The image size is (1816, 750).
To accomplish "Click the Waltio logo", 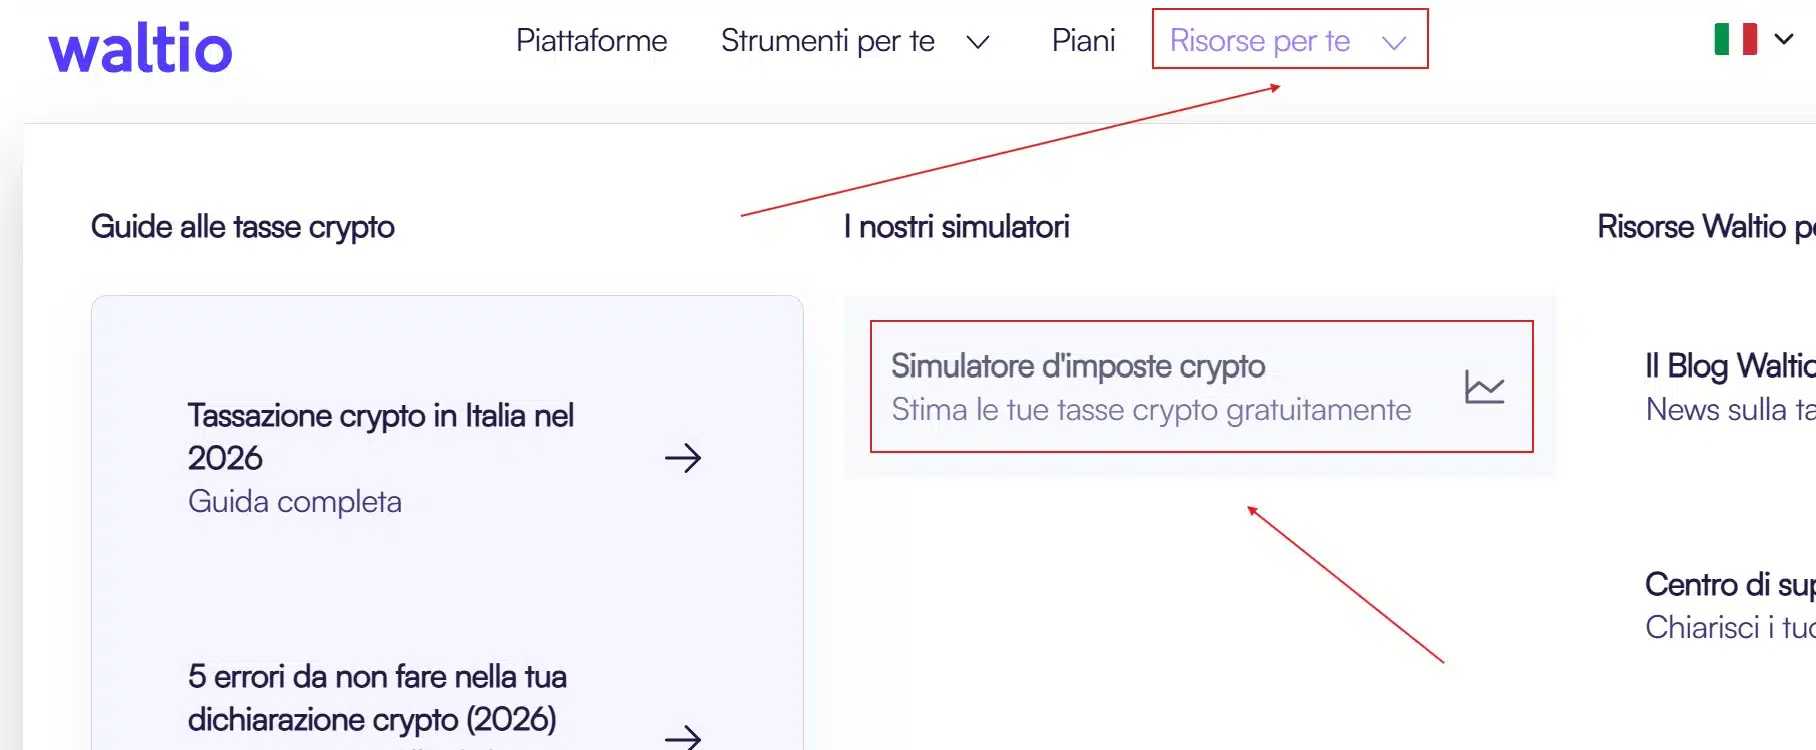I will (x=141, y=48).
